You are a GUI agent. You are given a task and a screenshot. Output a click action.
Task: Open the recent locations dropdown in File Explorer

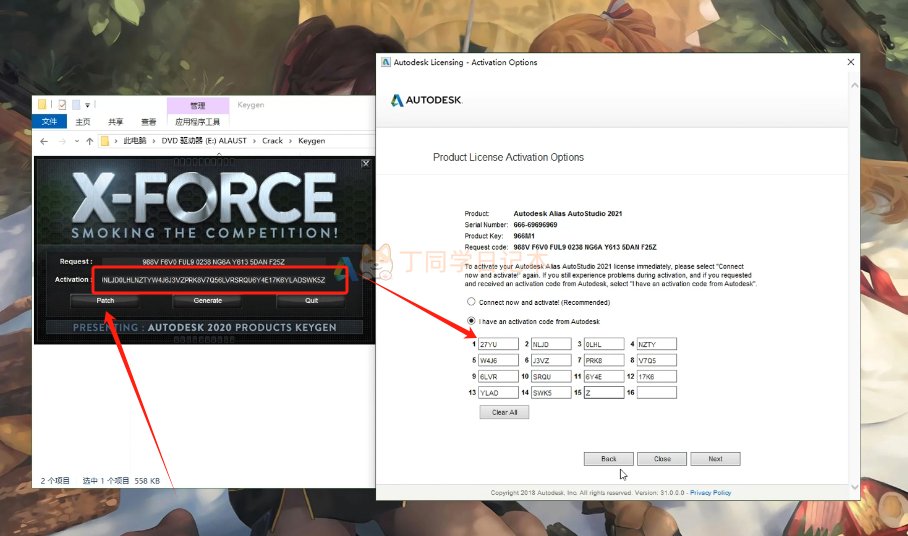coord(76,141)
